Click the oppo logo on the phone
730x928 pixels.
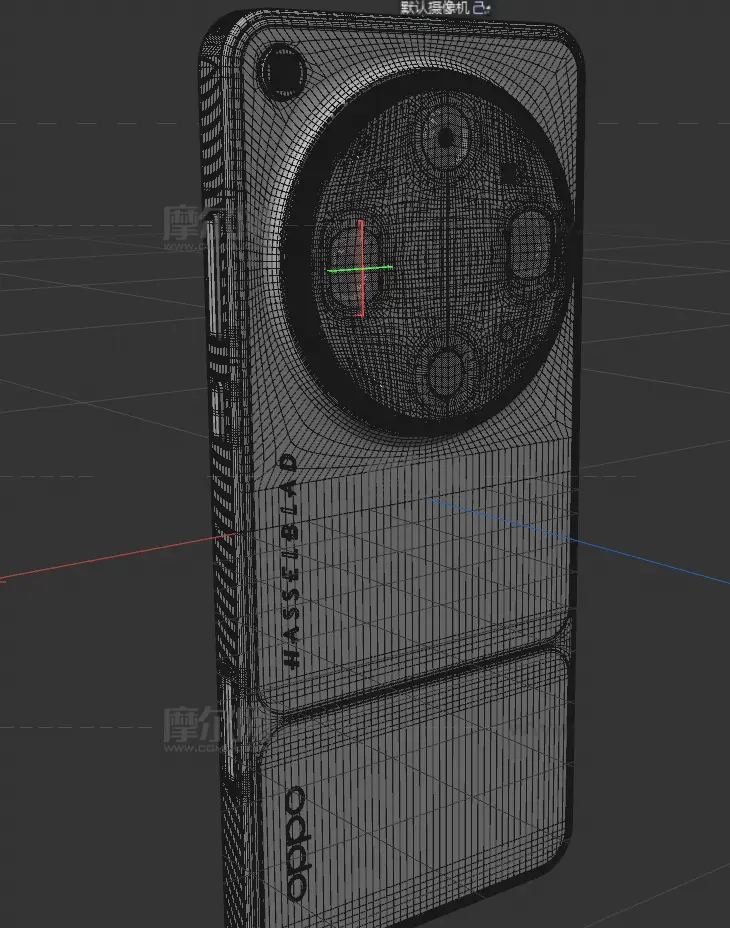pyautogui.click(x=297, y=842)
